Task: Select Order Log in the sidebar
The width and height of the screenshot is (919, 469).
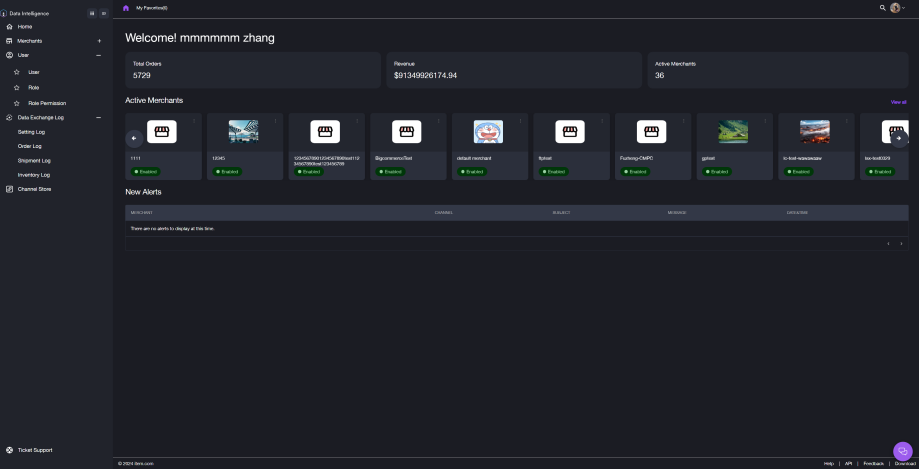Action: [30, 146]
